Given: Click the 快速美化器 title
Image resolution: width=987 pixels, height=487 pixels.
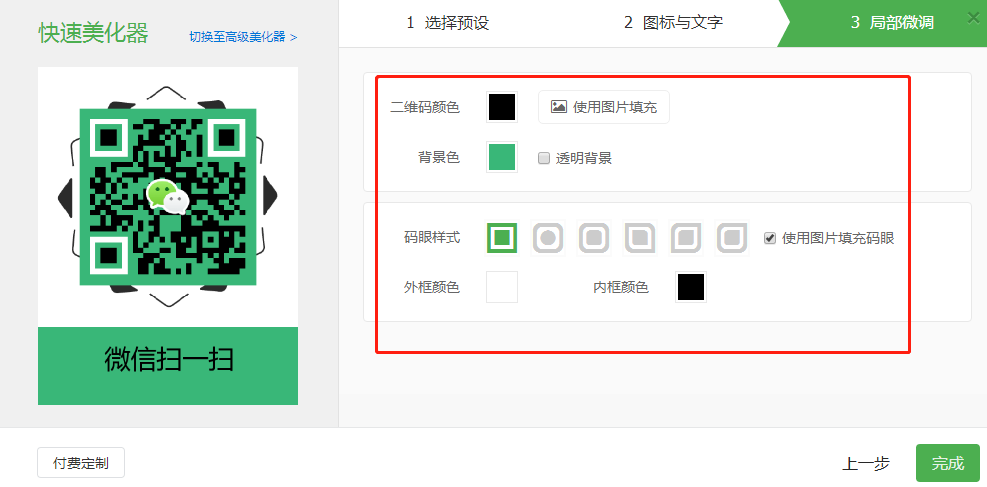Looking at the screenshot, I should (93, 33).
